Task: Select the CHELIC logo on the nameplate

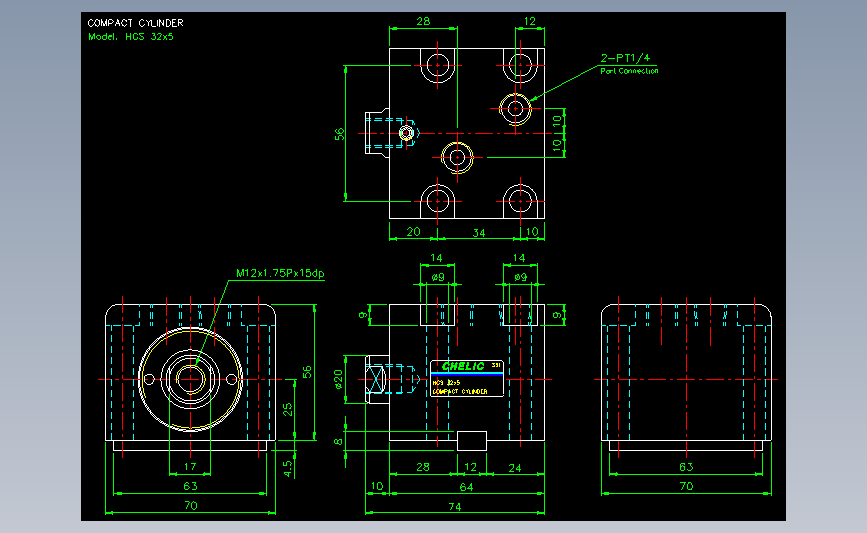Action: (x=463, y=366)
